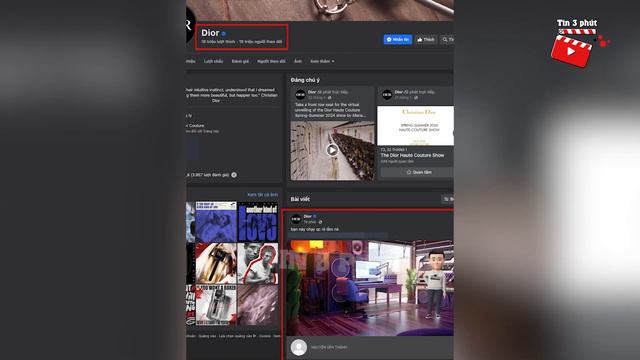The image size is (640, 360).
Task: Click Dior verified badge icon
Action: pyautogui.click(x=223, y=33)
